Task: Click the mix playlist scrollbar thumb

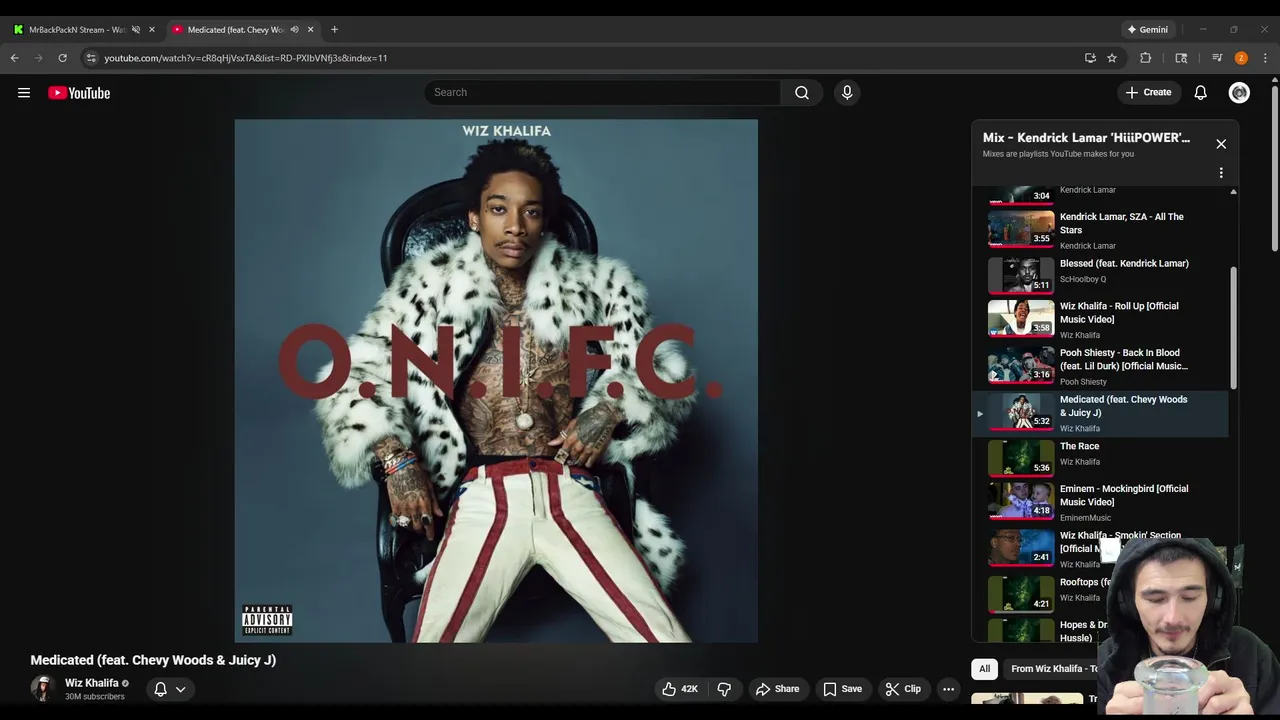Action: click(1233, 328)
